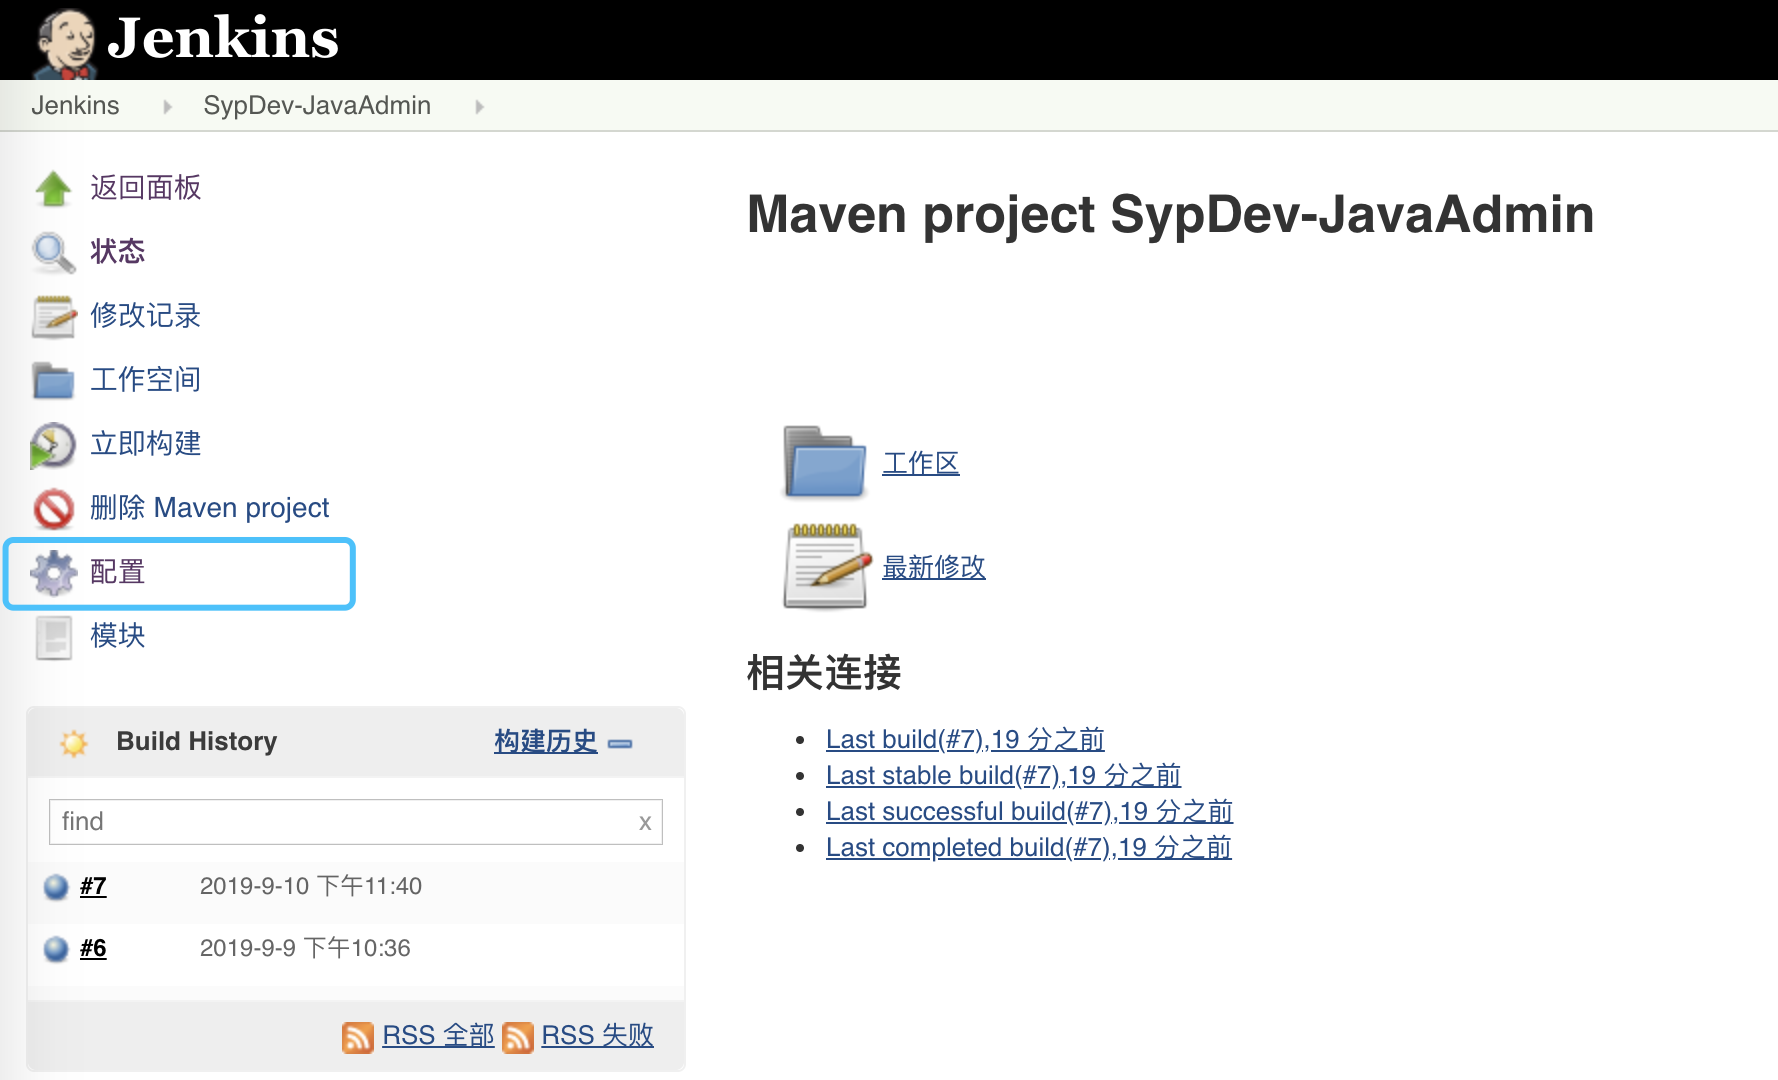This screenshot has width=1778, height=1080.
Task: Open the 工作区 link
Action: (x=921, y=463)
